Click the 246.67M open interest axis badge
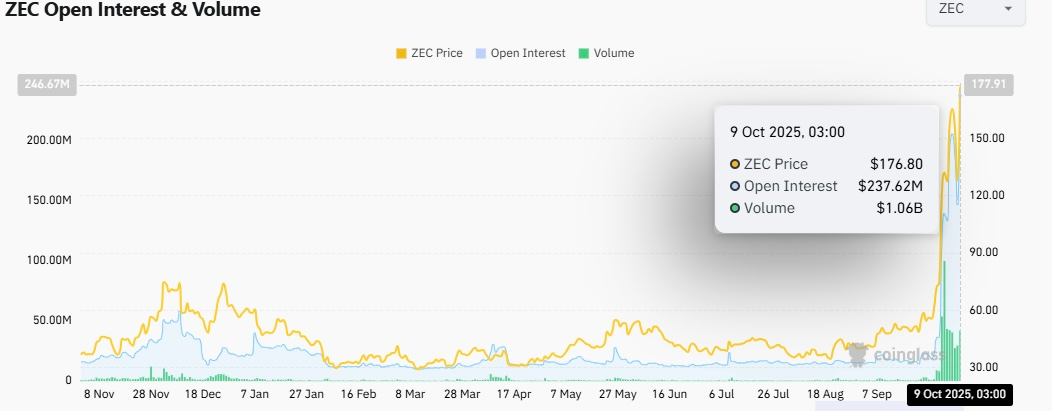1052x411 pixels. pyautogui.click(x=45, y=85)
